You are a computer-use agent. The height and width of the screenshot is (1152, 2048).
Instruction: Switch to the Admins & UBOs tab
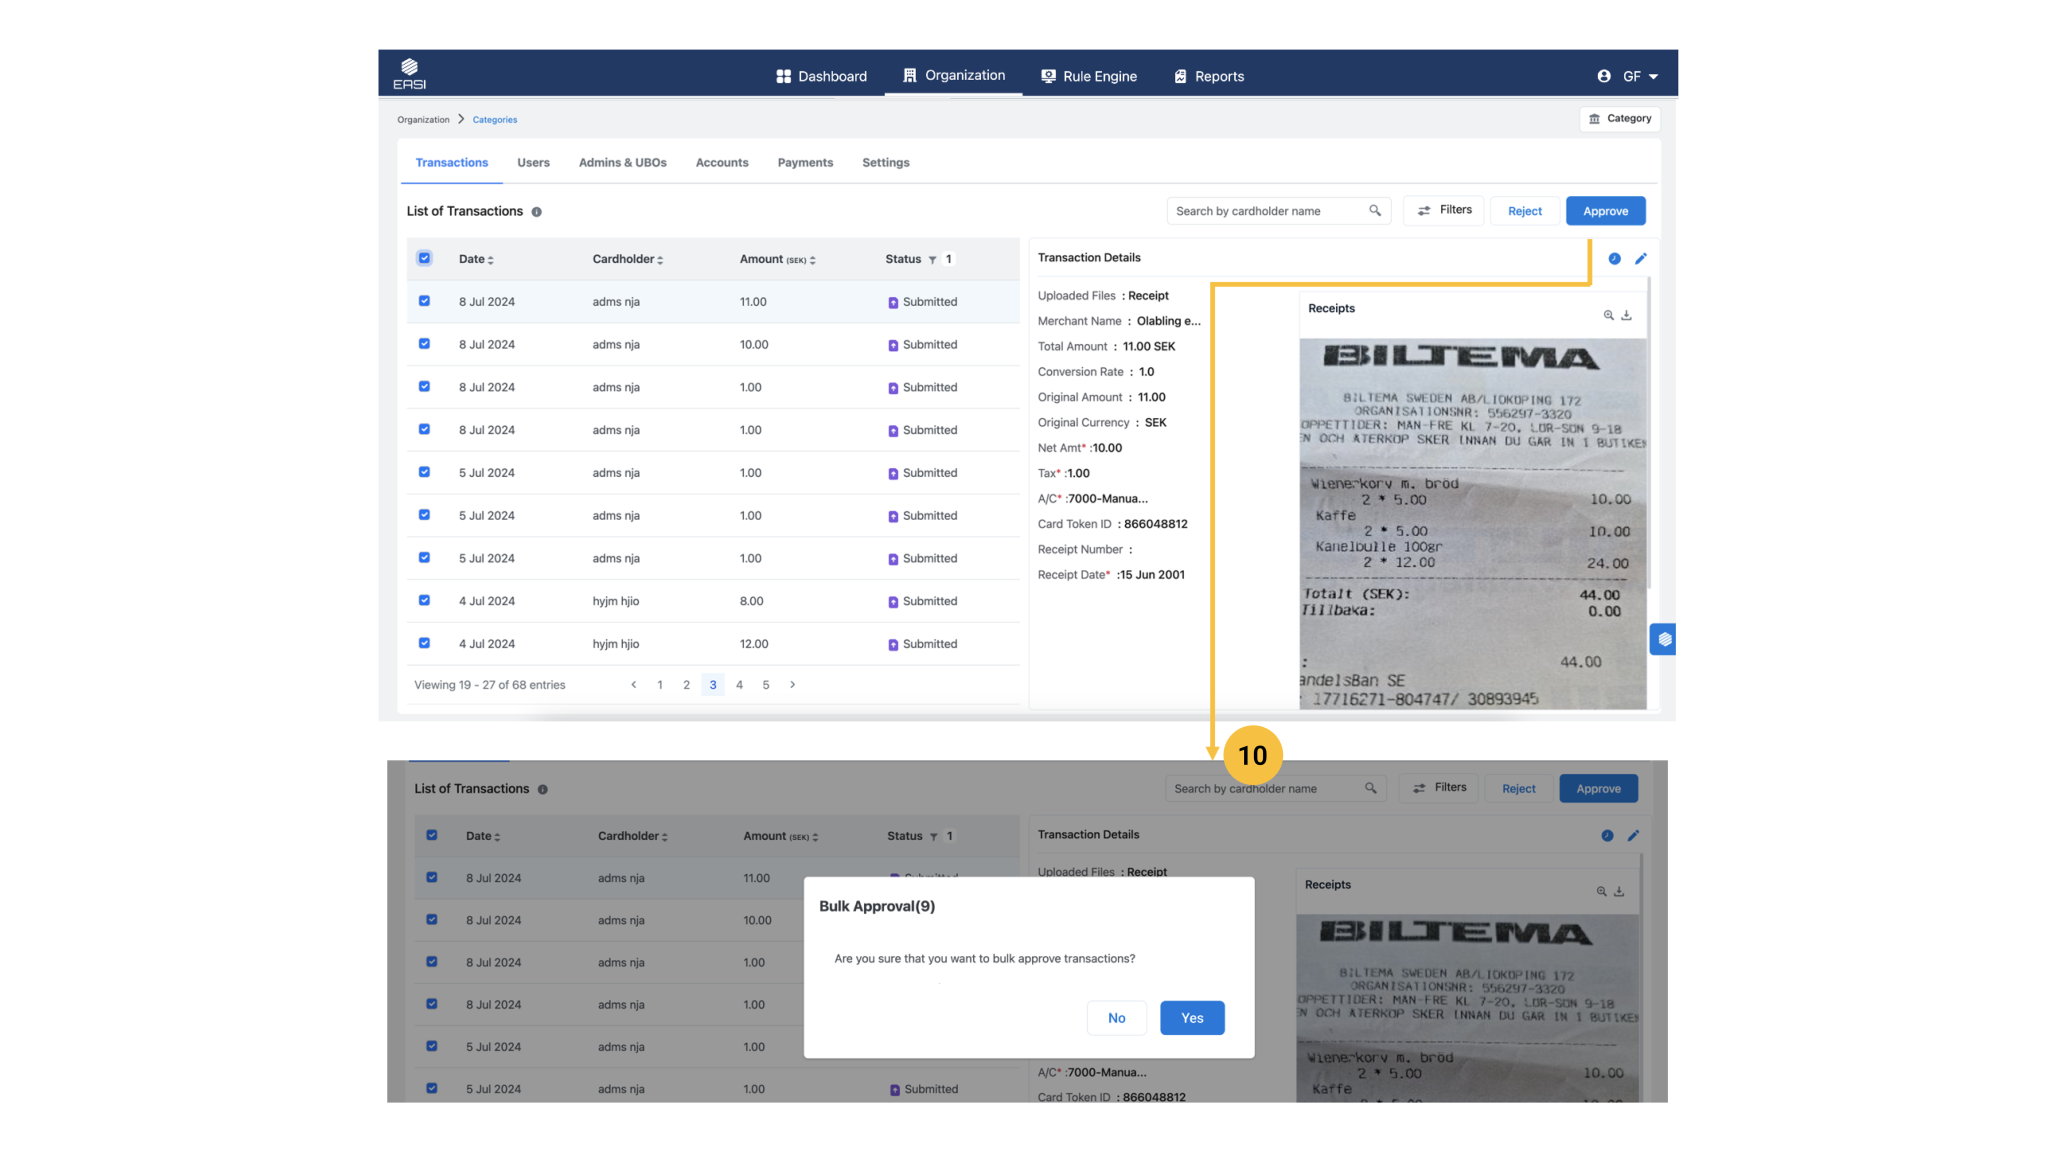(x=622, y=163)
